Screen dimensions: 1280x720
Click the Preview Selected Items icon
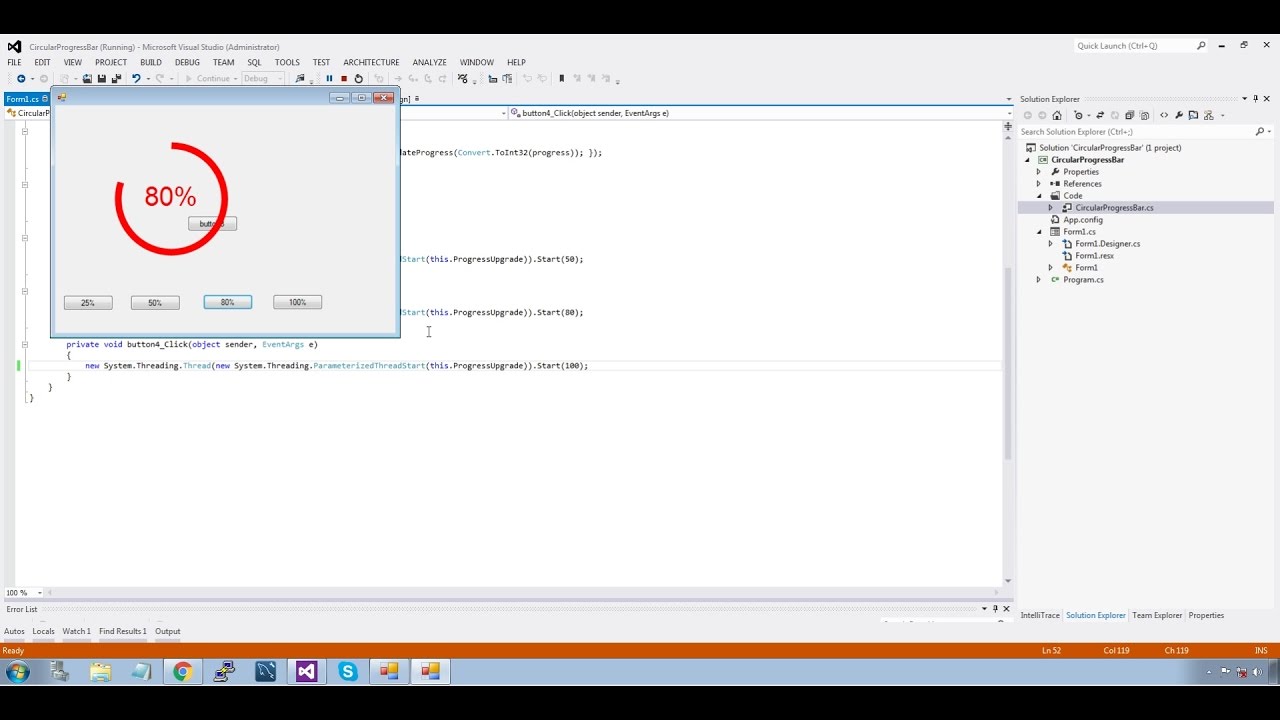point(1194,115)
